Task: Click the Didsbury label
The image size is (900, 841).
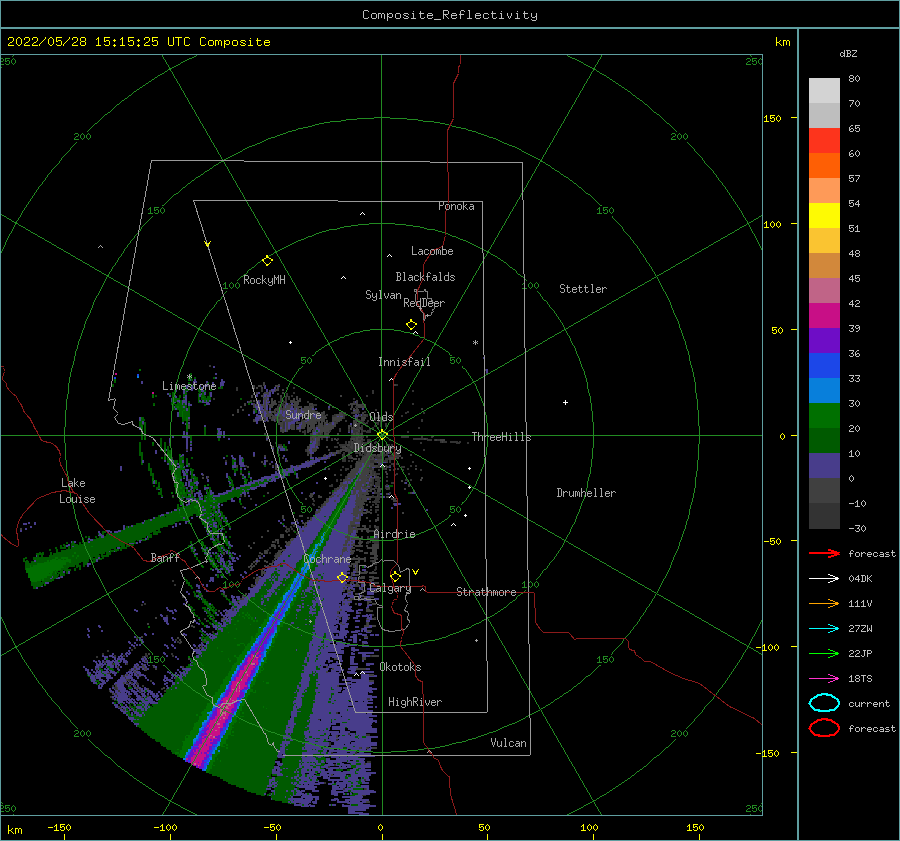Action: [377, 448]
